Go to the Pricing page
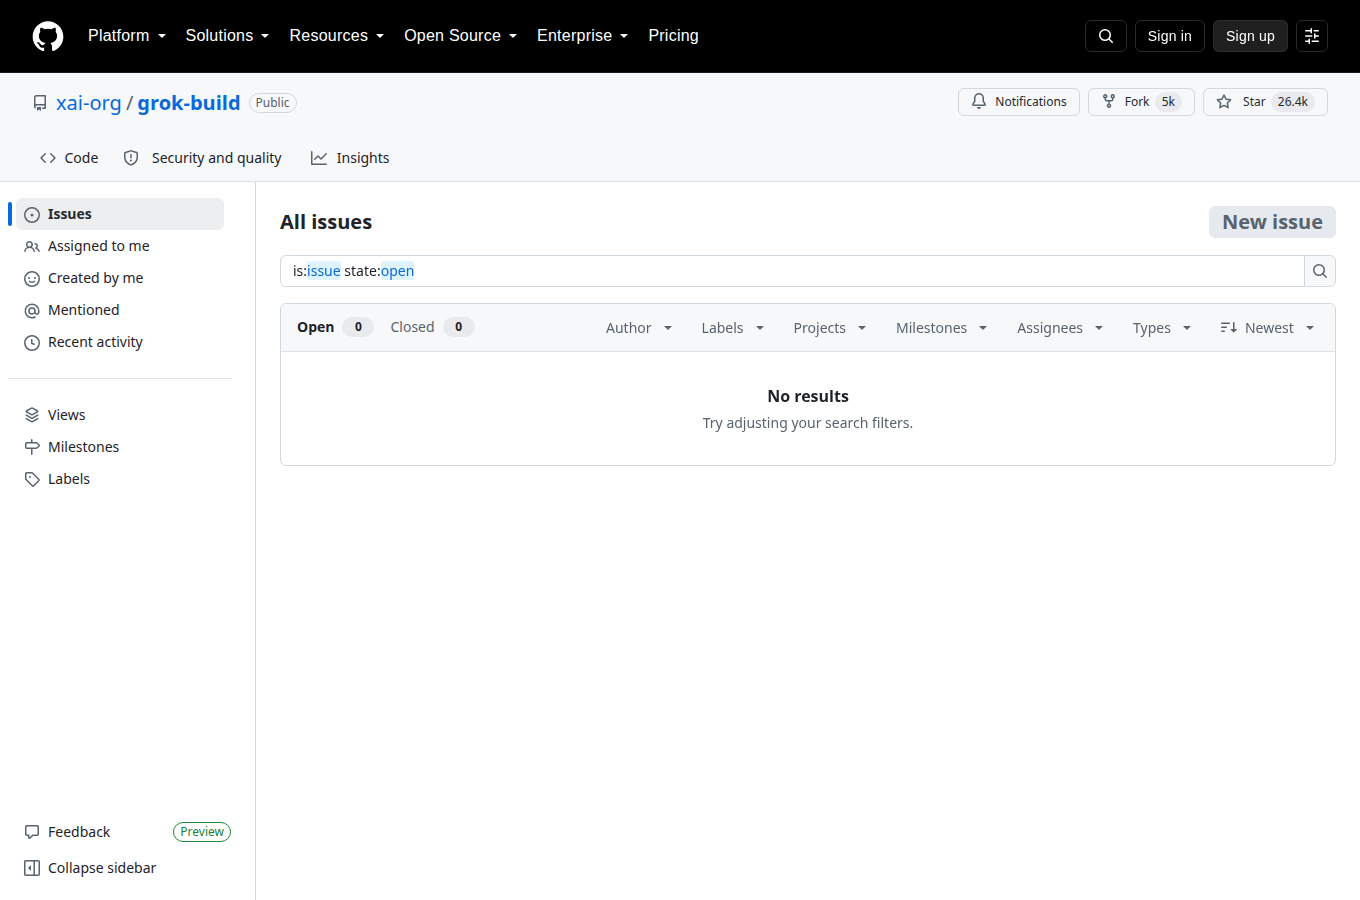The height and width of the screenshot is (900, 1360). point(673,36)
